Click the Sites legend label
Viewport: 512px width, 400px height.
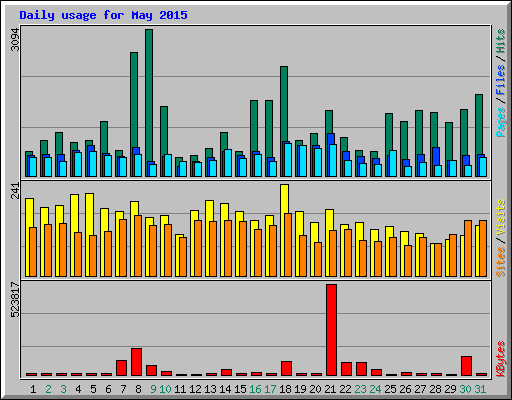(x=501, y=262)
